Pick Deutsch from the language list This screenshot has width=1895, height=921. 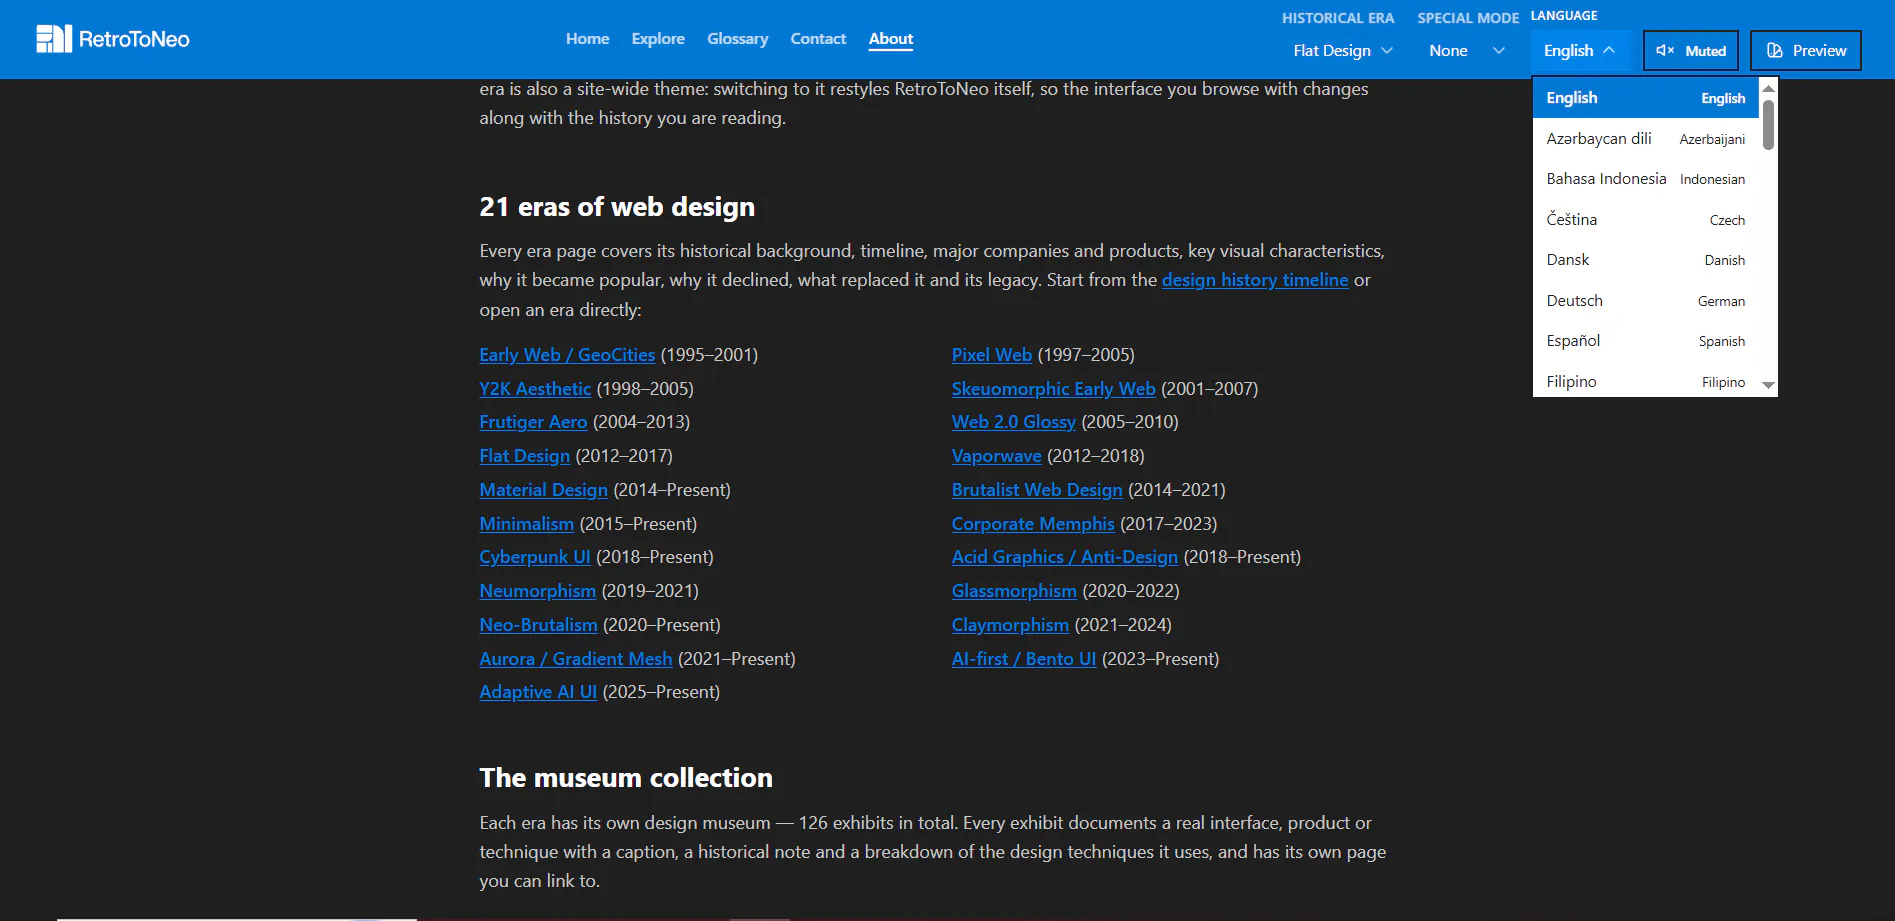(1646, 301)
